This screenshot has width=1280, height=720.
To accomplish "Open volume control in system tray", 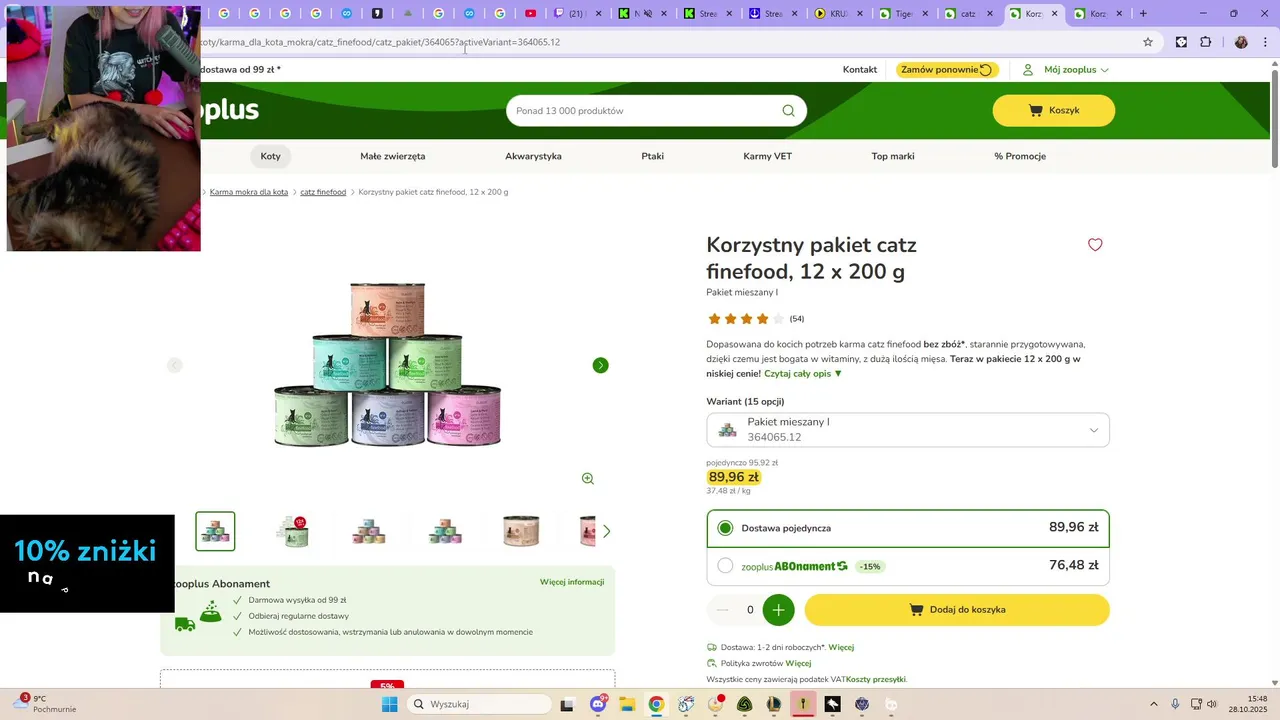I will click(x=1212, y=704).
